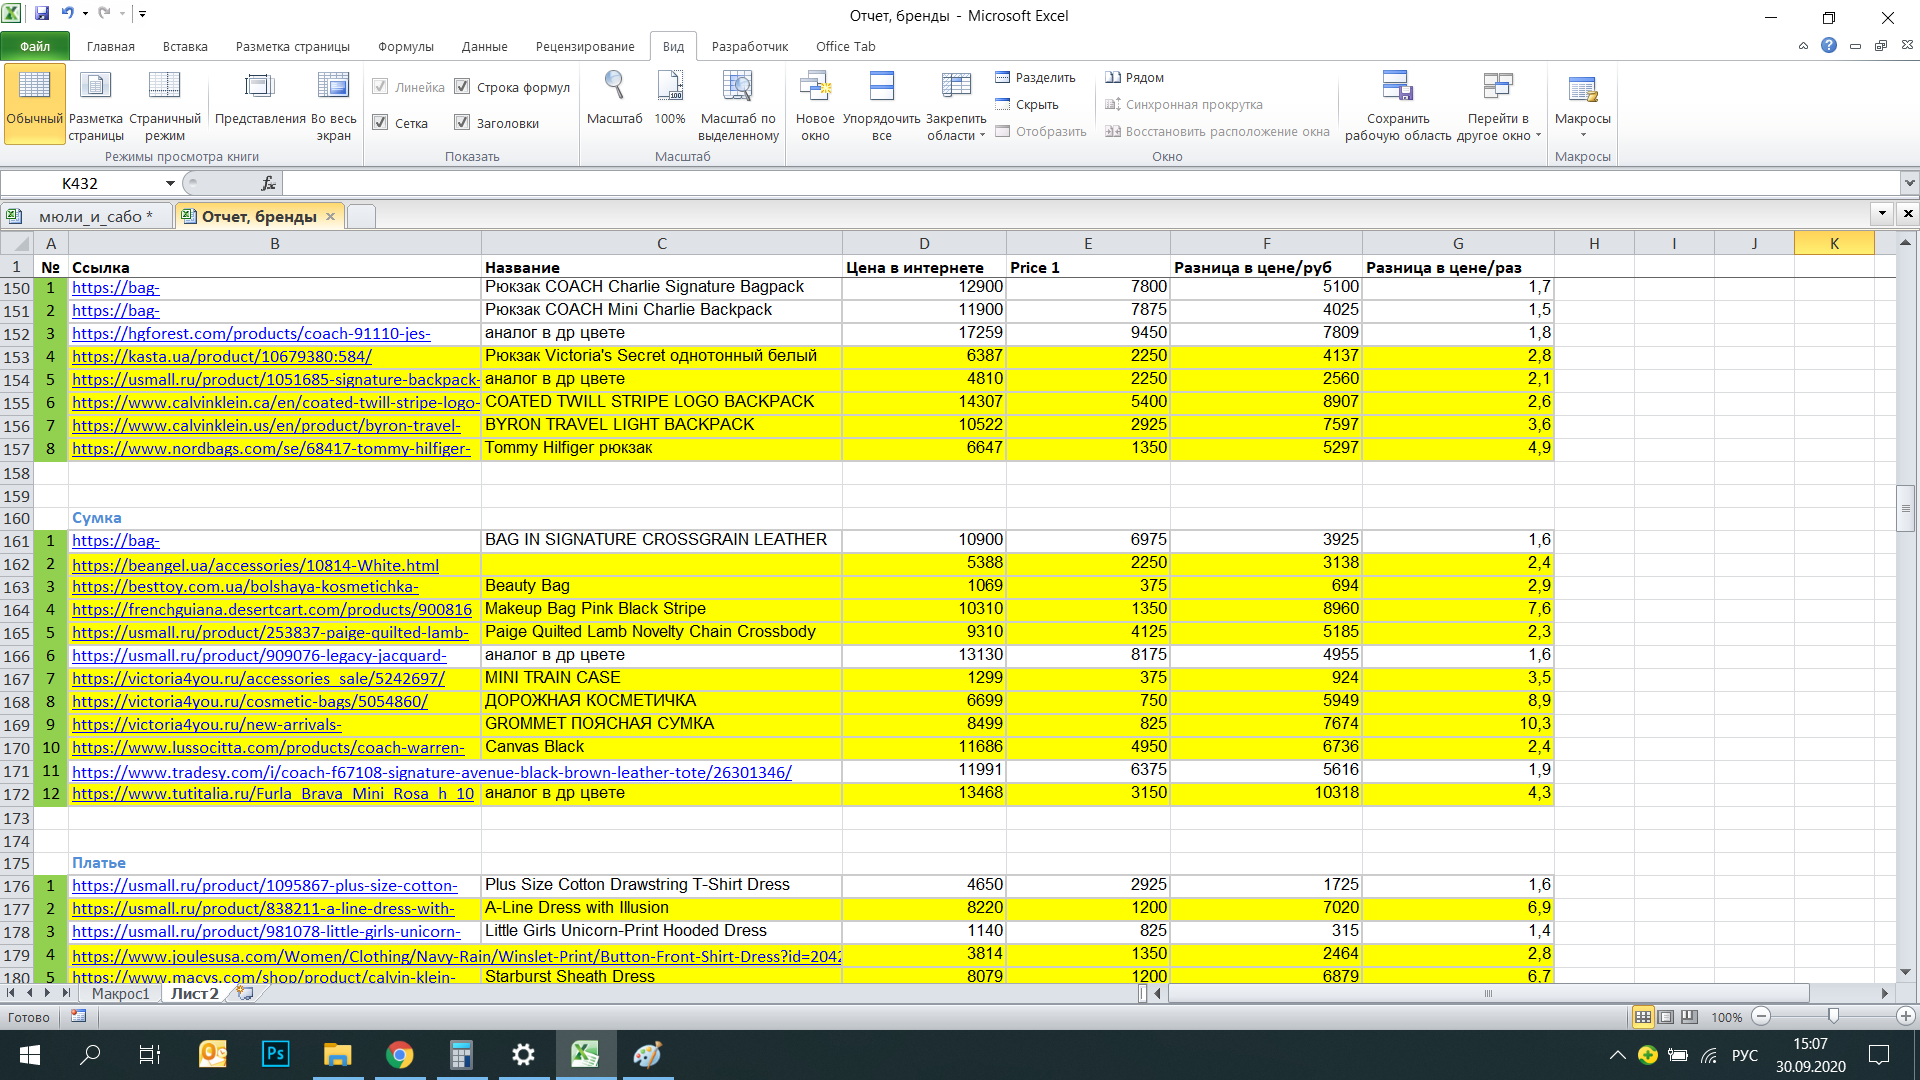Open Windows Settings from taskbar
Image resolution: width=1920 pixels, height=1080 pixels.
point(523,1055)
